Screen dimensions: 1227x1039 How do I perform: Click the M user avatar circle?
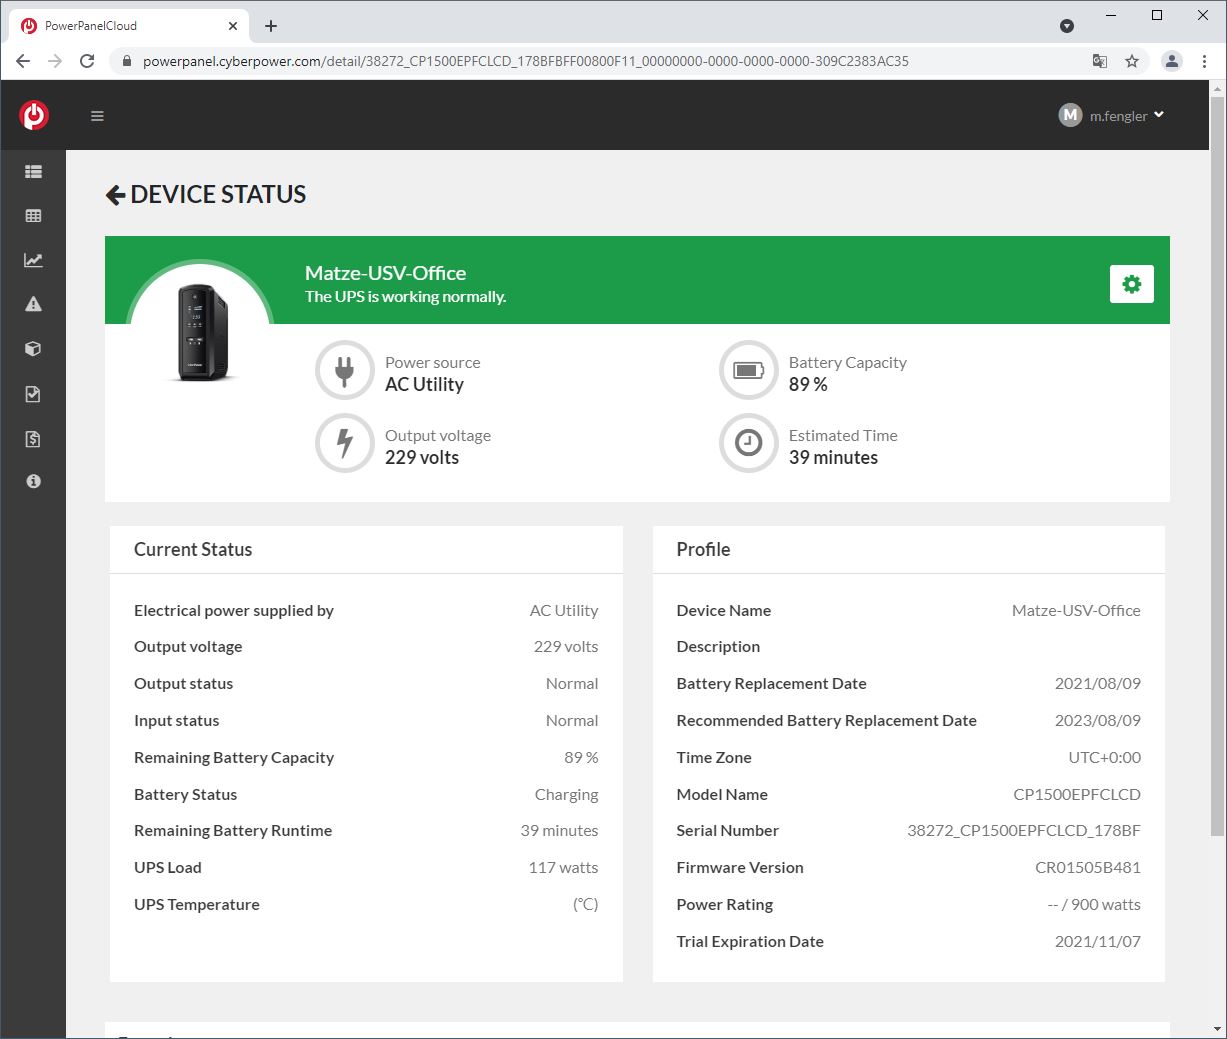[x=1070, y=115]
